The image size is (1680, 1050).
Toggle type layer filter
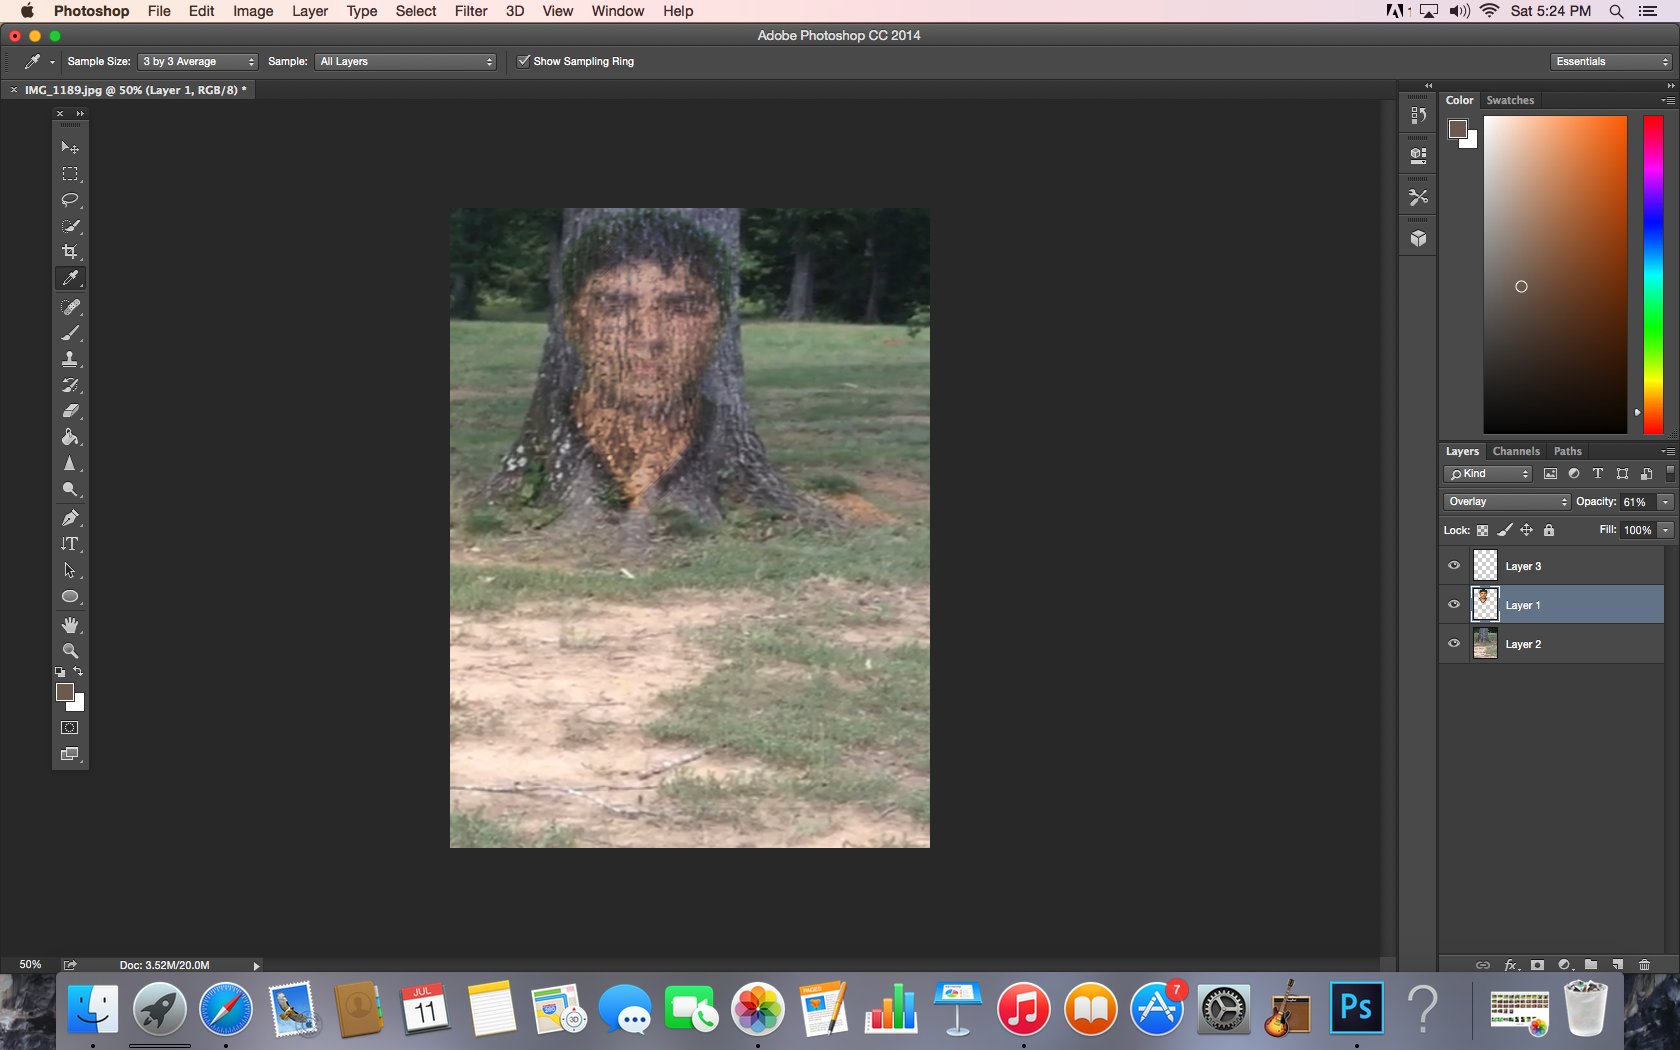pos(1598,474)
